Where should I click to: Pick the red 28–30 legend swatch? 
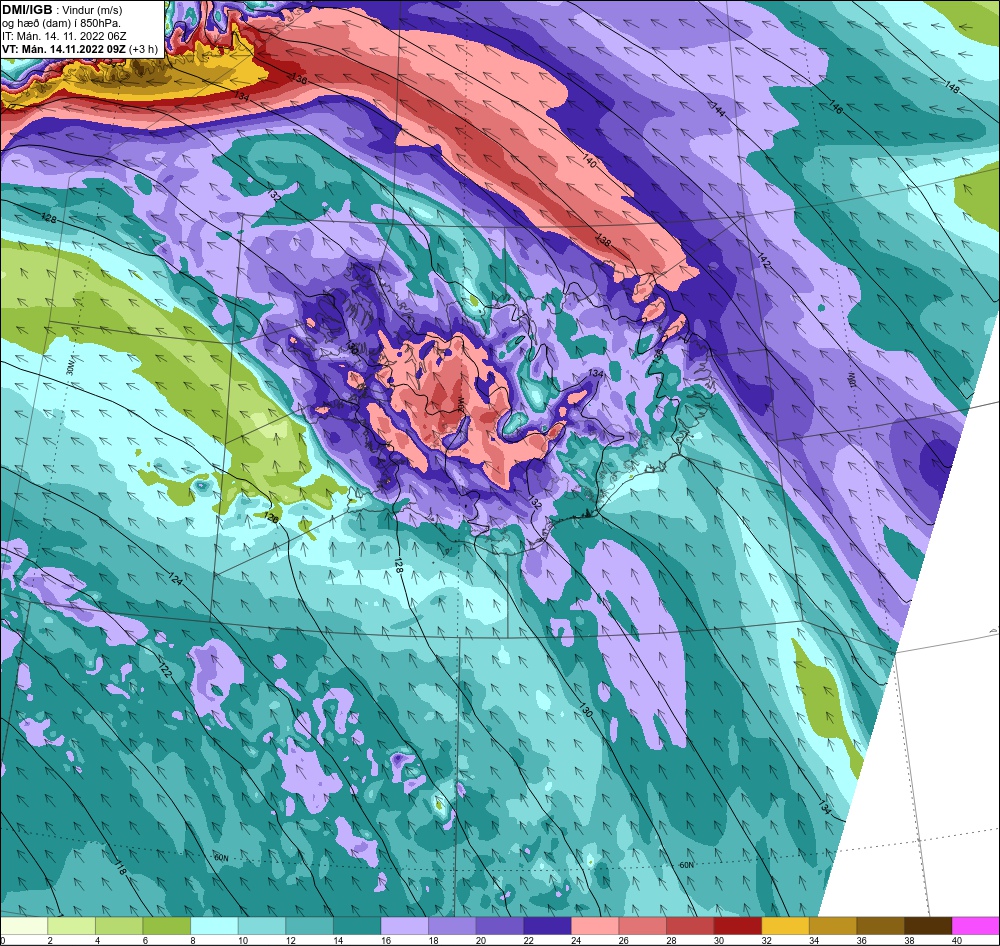tap(690, 926)
